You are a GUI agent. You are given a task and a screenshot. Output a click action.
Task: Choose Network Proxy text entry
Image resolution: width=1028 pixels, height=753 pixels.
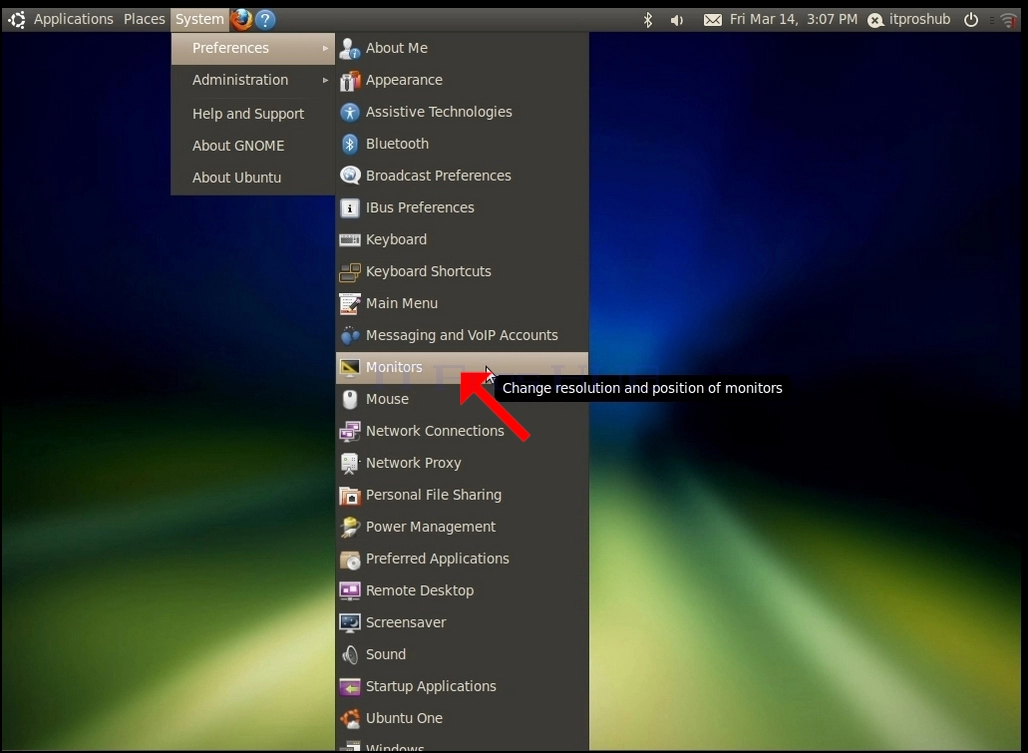tap(413, 463)
